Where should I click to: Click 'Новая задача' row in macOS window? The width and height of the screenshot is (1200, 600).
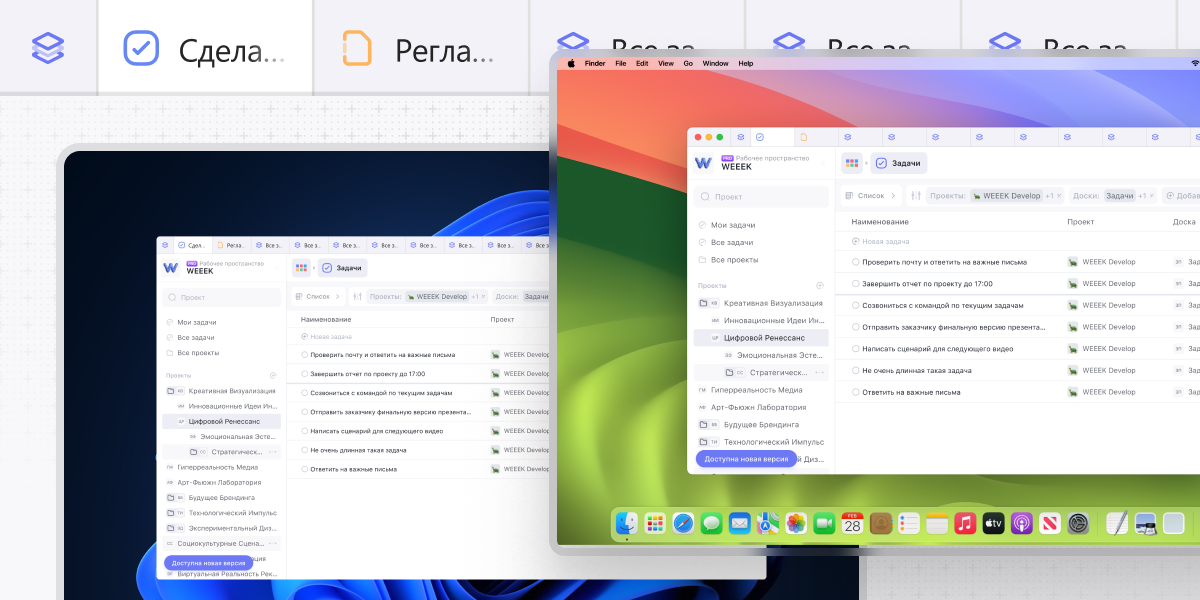880,241
